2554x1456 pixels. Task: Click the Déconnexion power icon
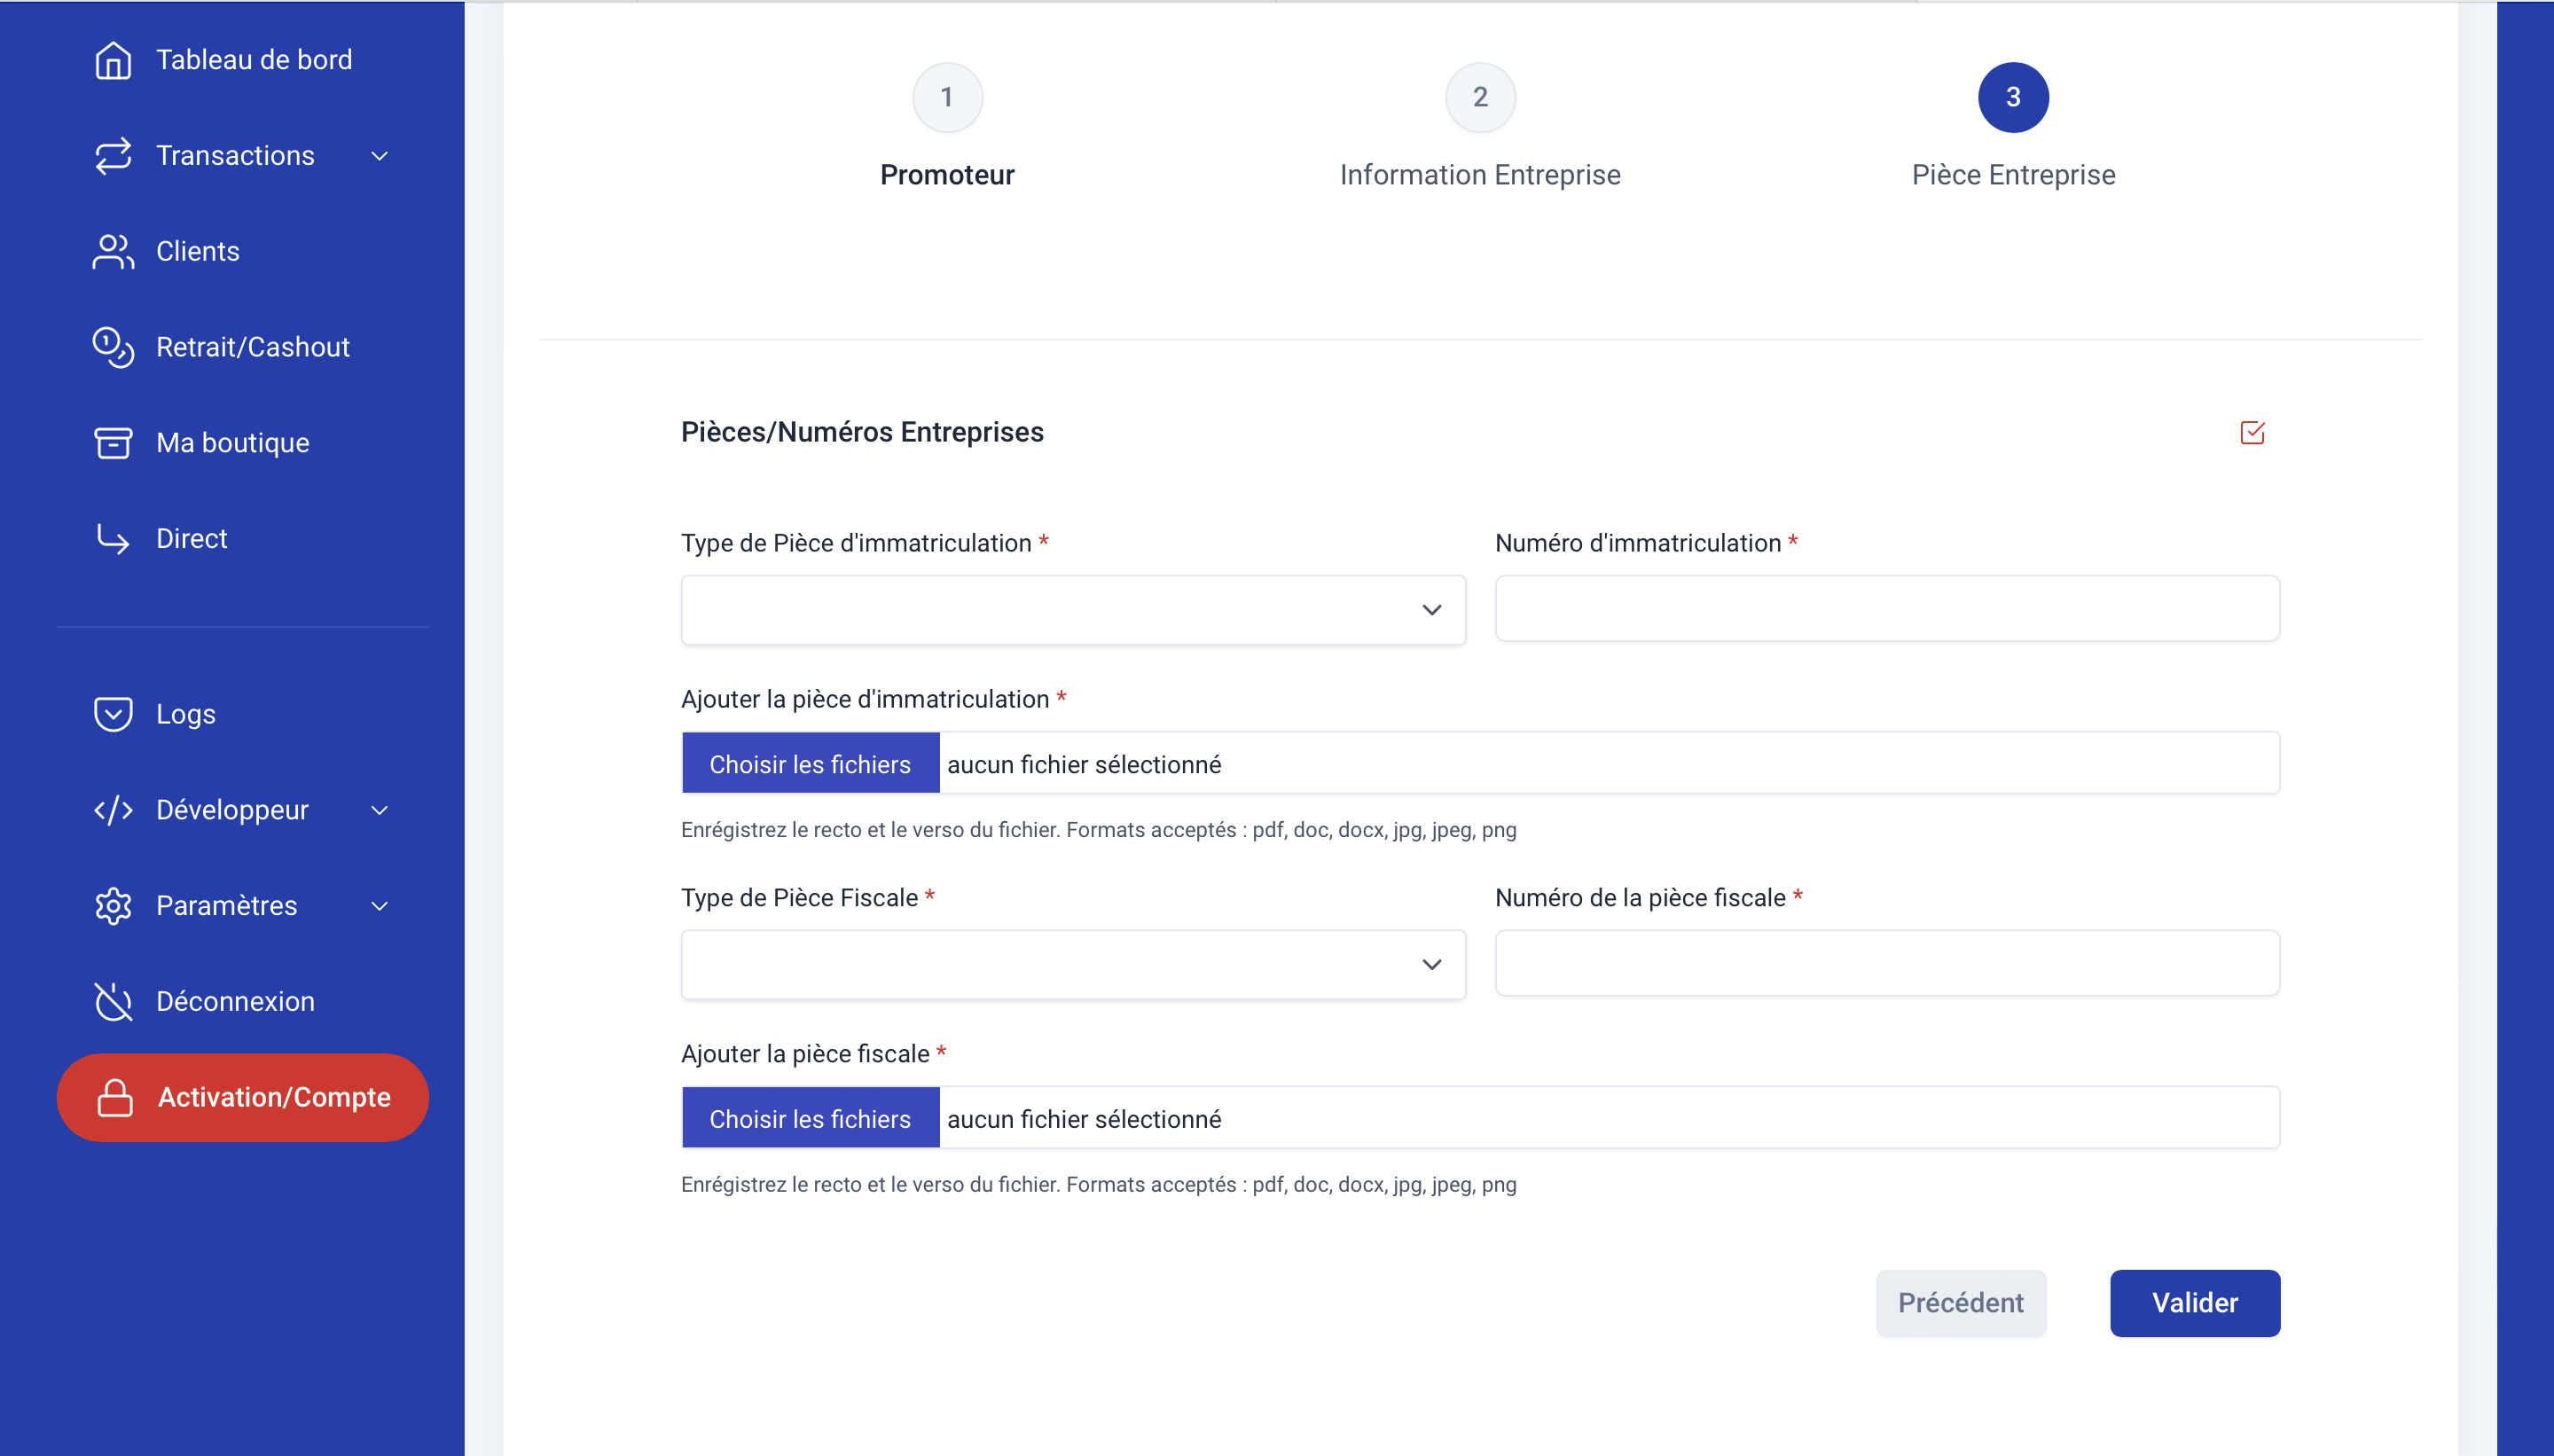click(113, 1001)
